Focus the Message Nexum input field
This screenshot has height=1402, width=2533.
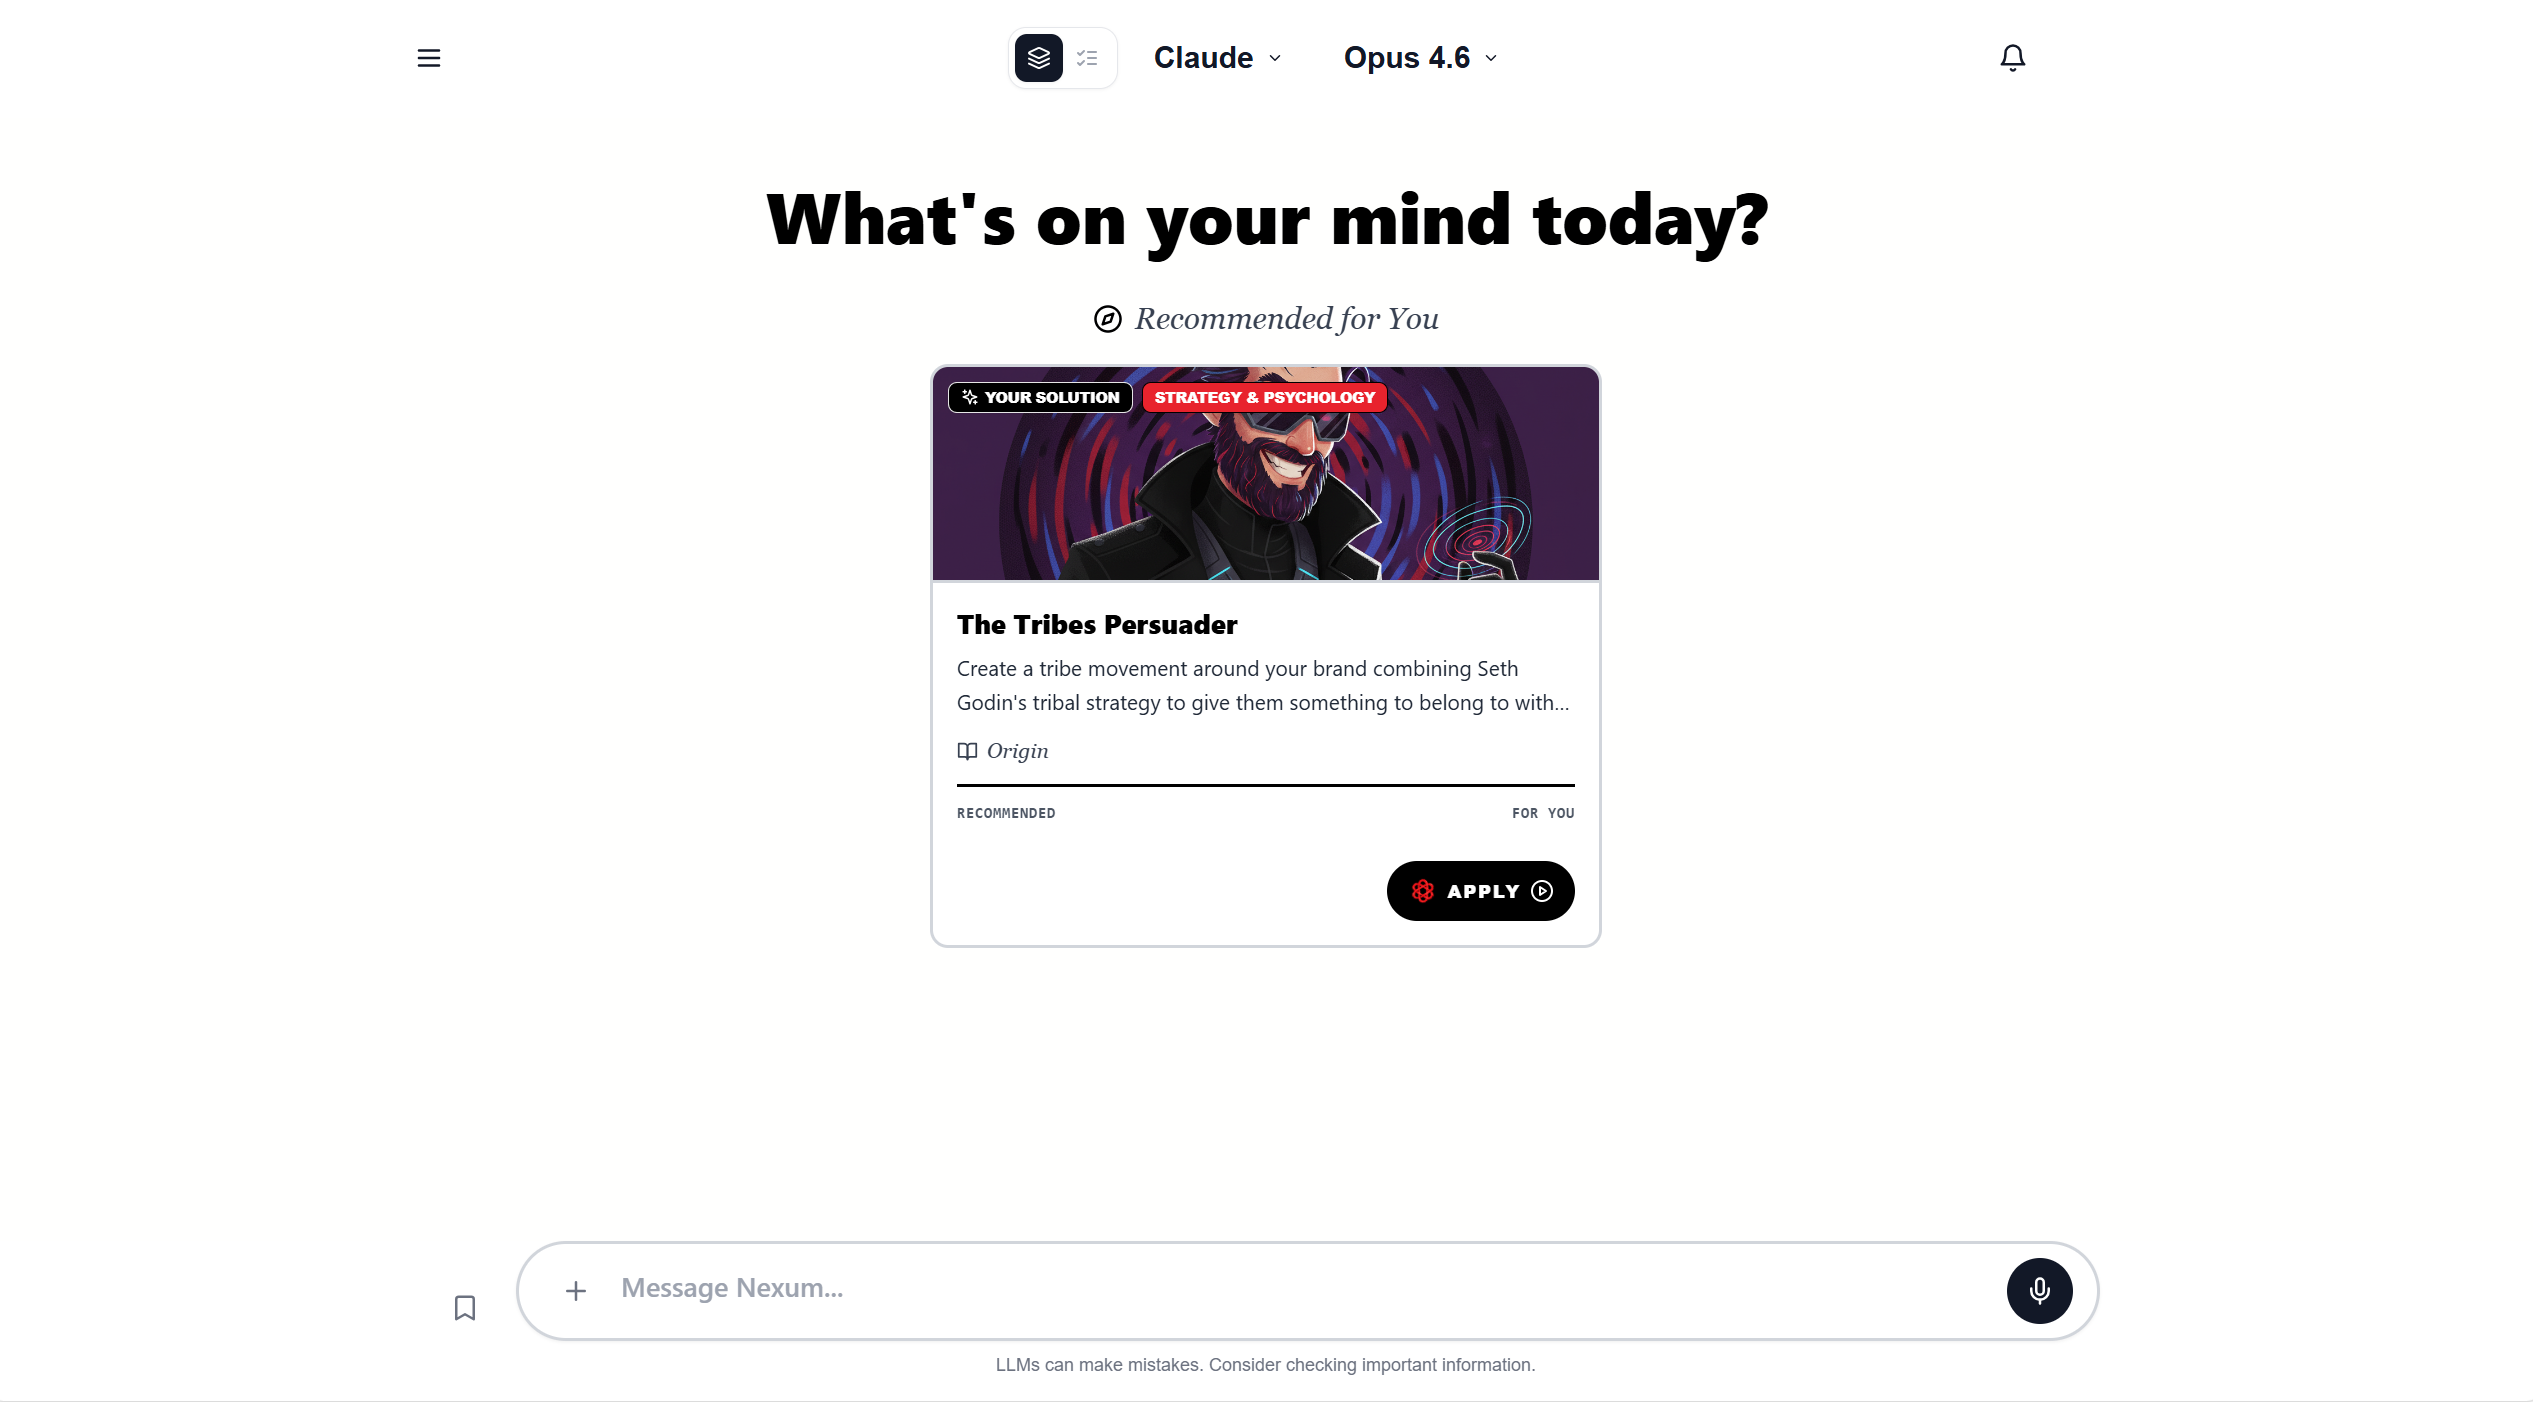pyautogui.click(x=1300, y=1289)
